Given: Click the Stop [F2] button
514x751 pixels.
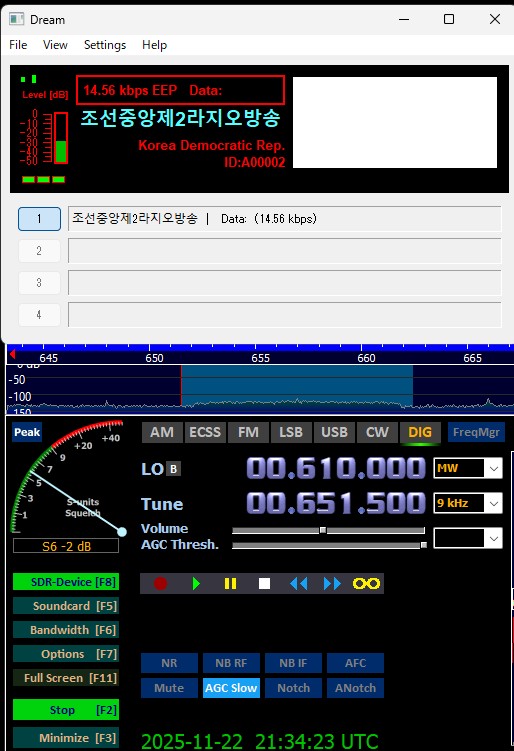Looking at the screenshot, I should point(66,710).
